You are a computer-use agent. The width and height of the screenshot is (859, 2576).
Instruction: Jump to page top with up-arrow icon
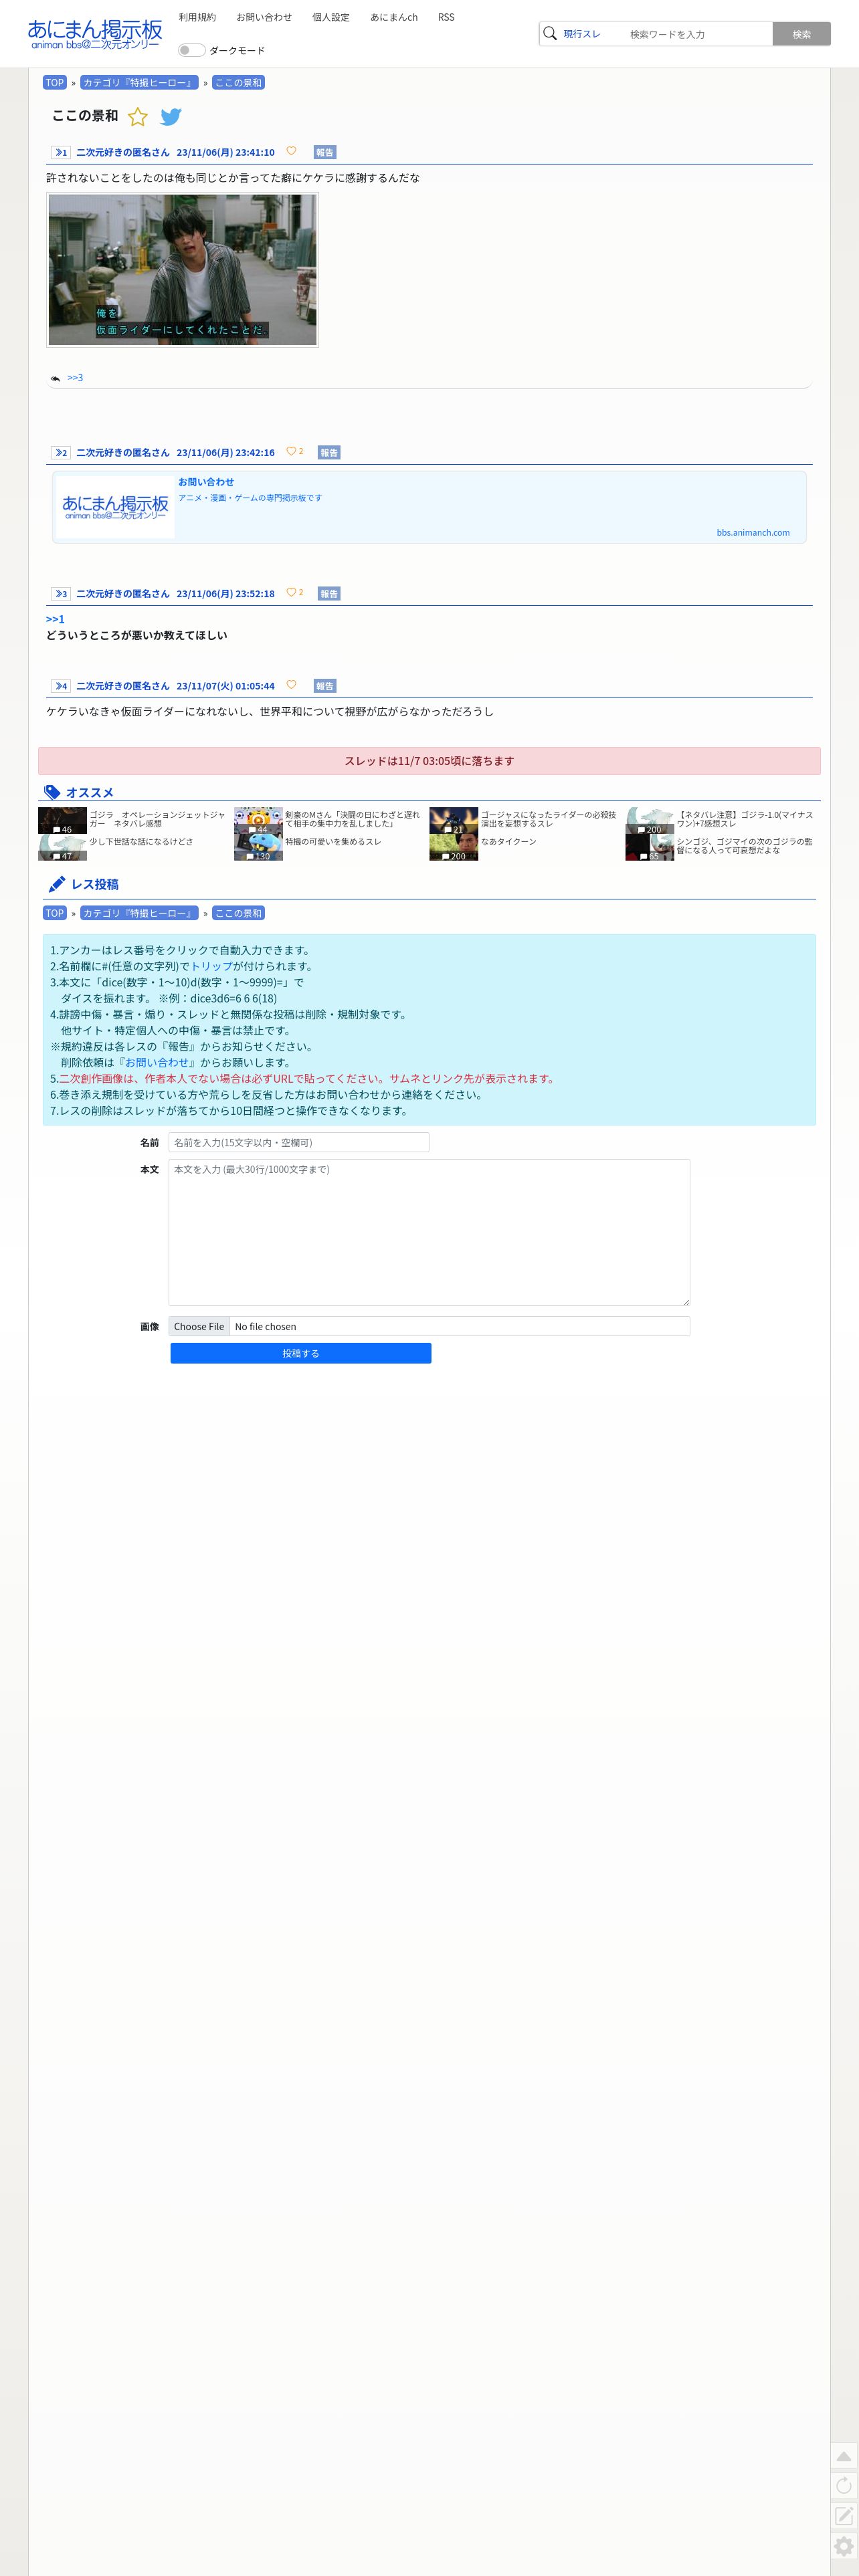[844, 2456]
